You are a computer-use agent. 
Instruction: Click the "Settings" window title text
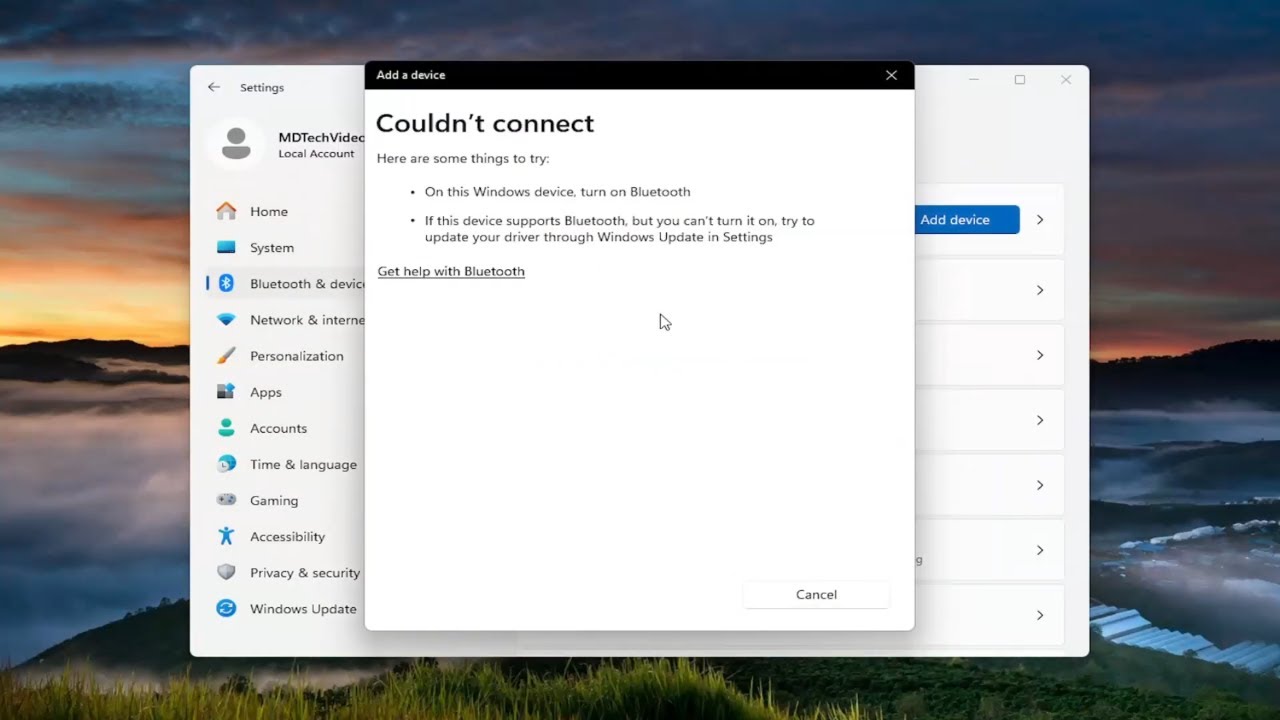(262, 87)
